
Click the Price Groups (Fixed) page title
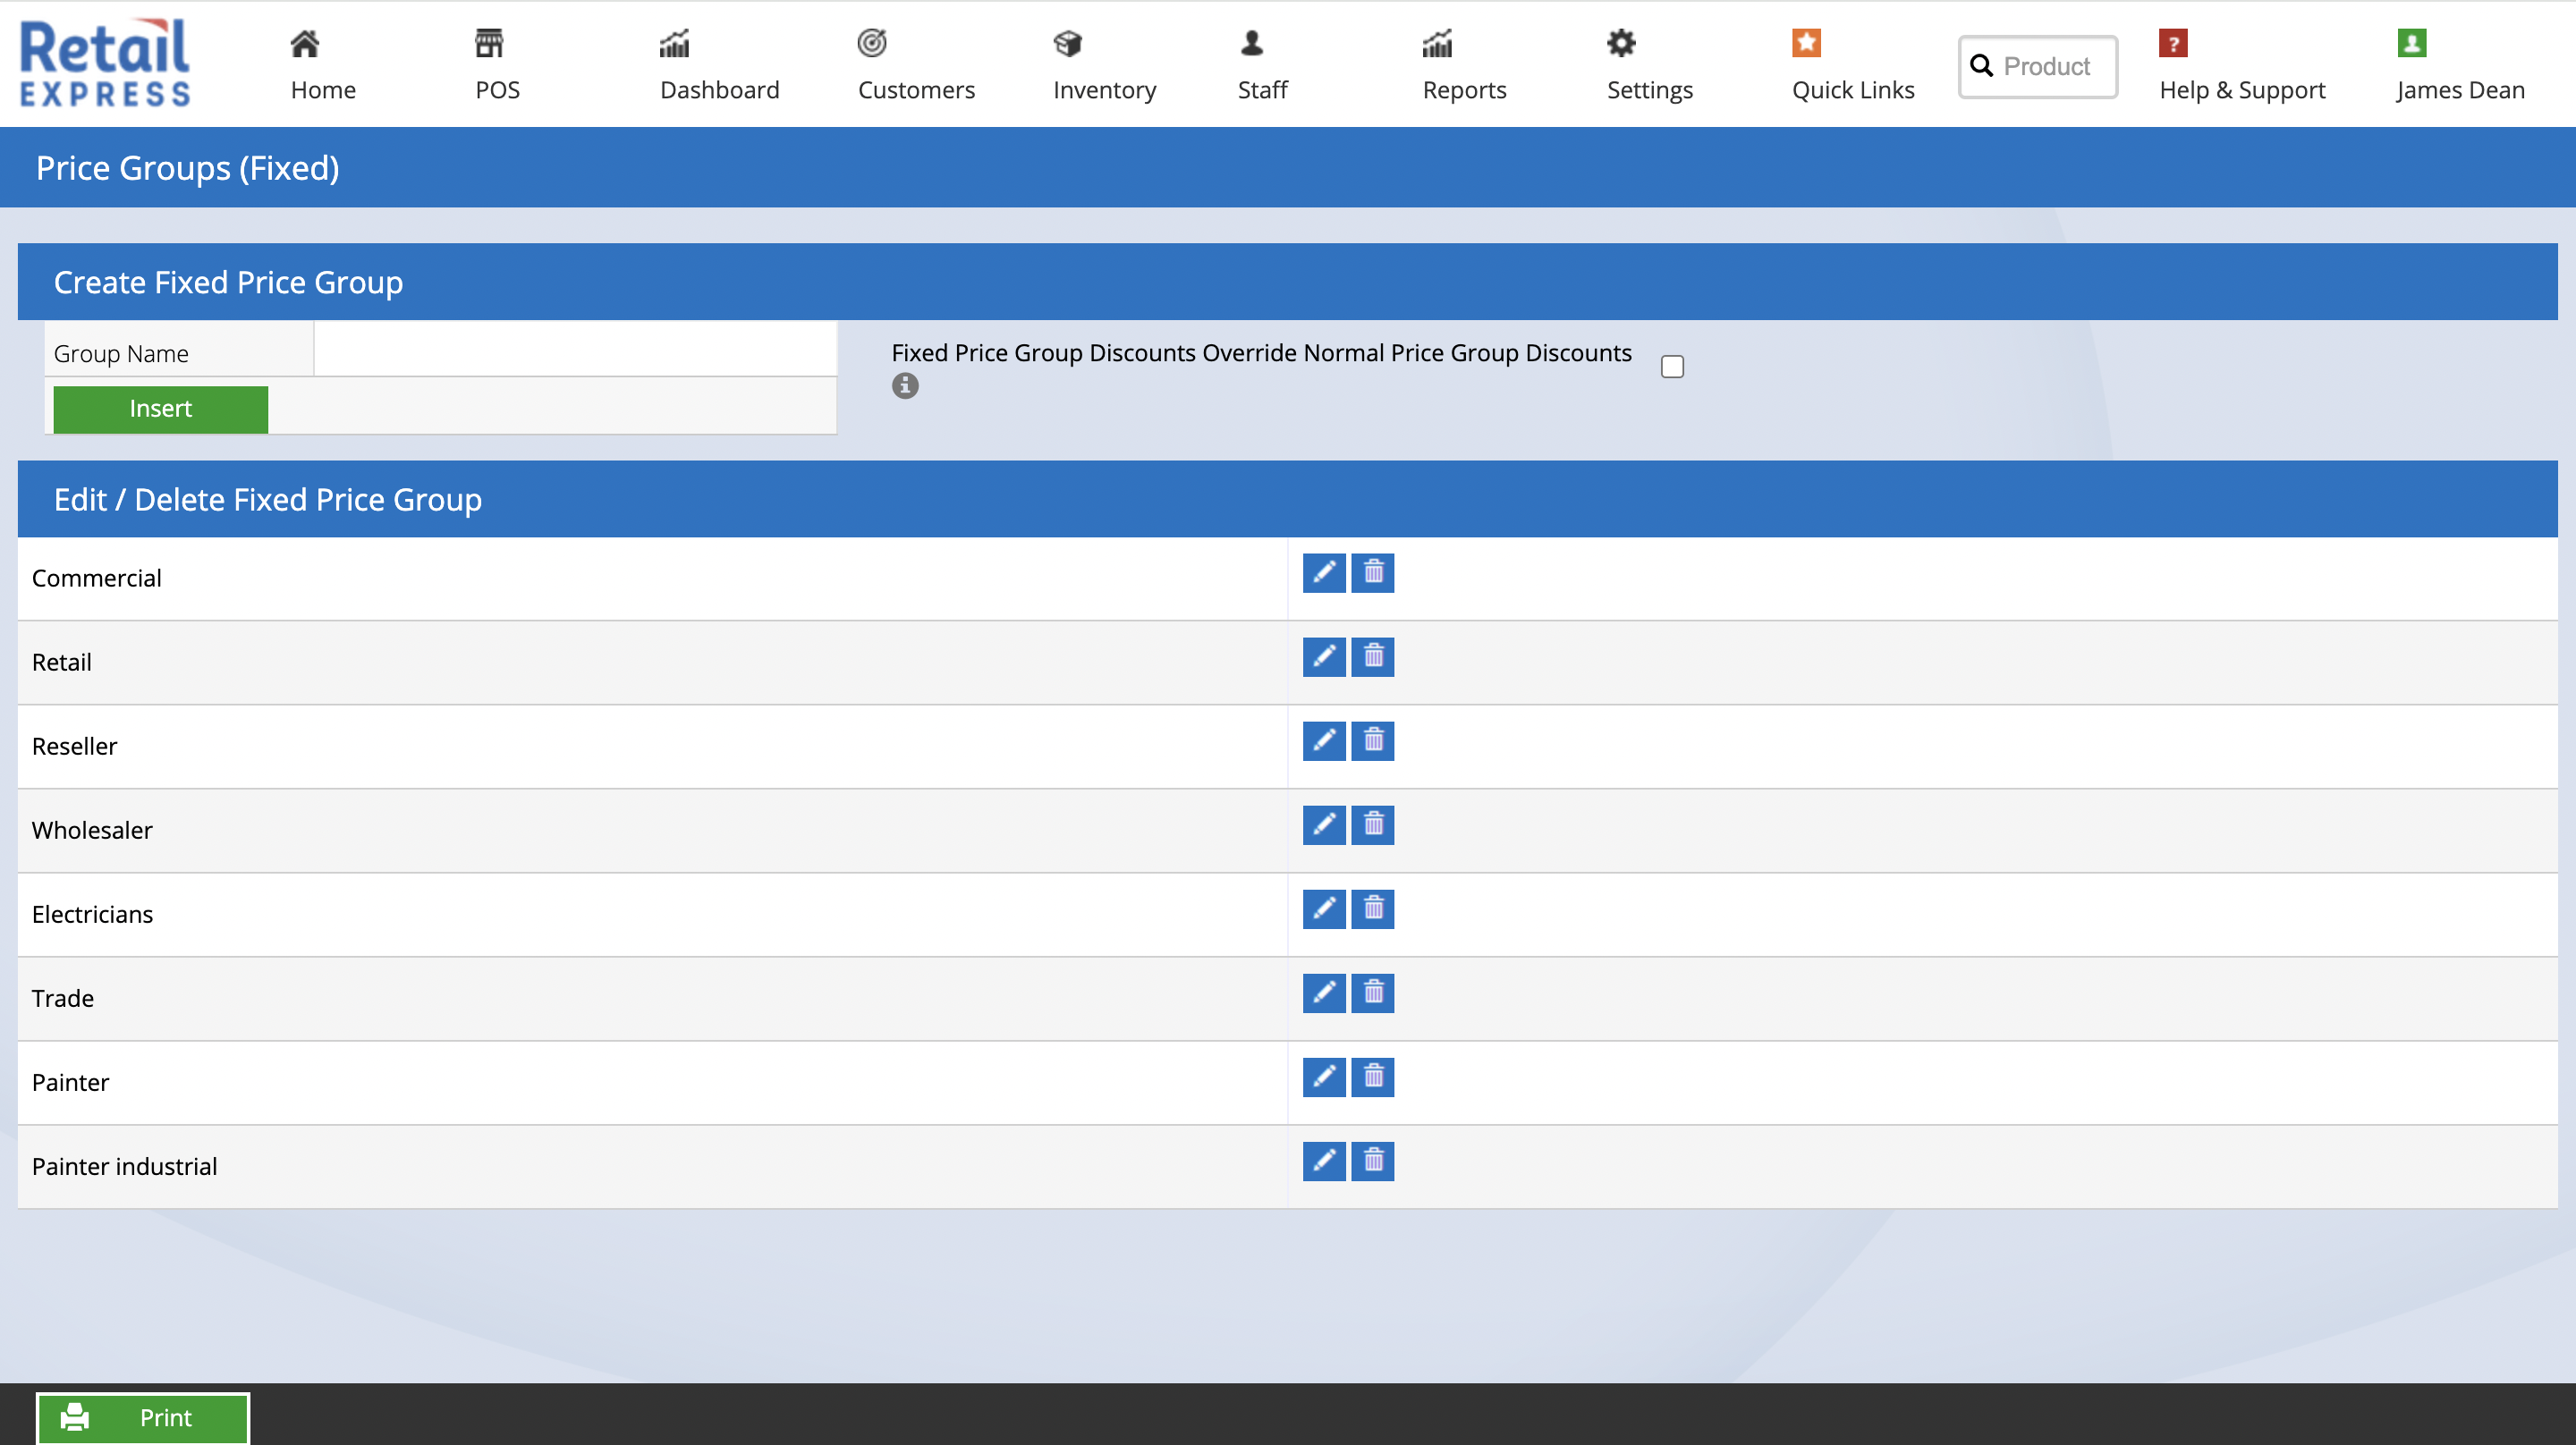pyautogui.click(x=187, y=168)
